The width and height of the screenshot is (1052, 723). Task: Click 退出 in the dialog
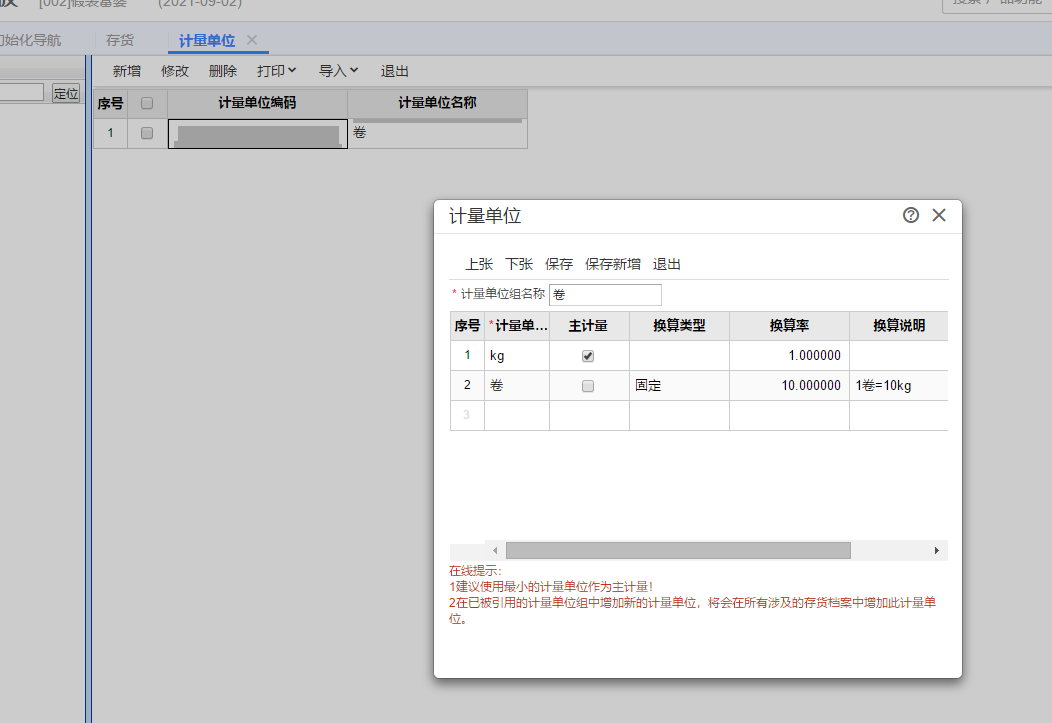tap(667, 264)
